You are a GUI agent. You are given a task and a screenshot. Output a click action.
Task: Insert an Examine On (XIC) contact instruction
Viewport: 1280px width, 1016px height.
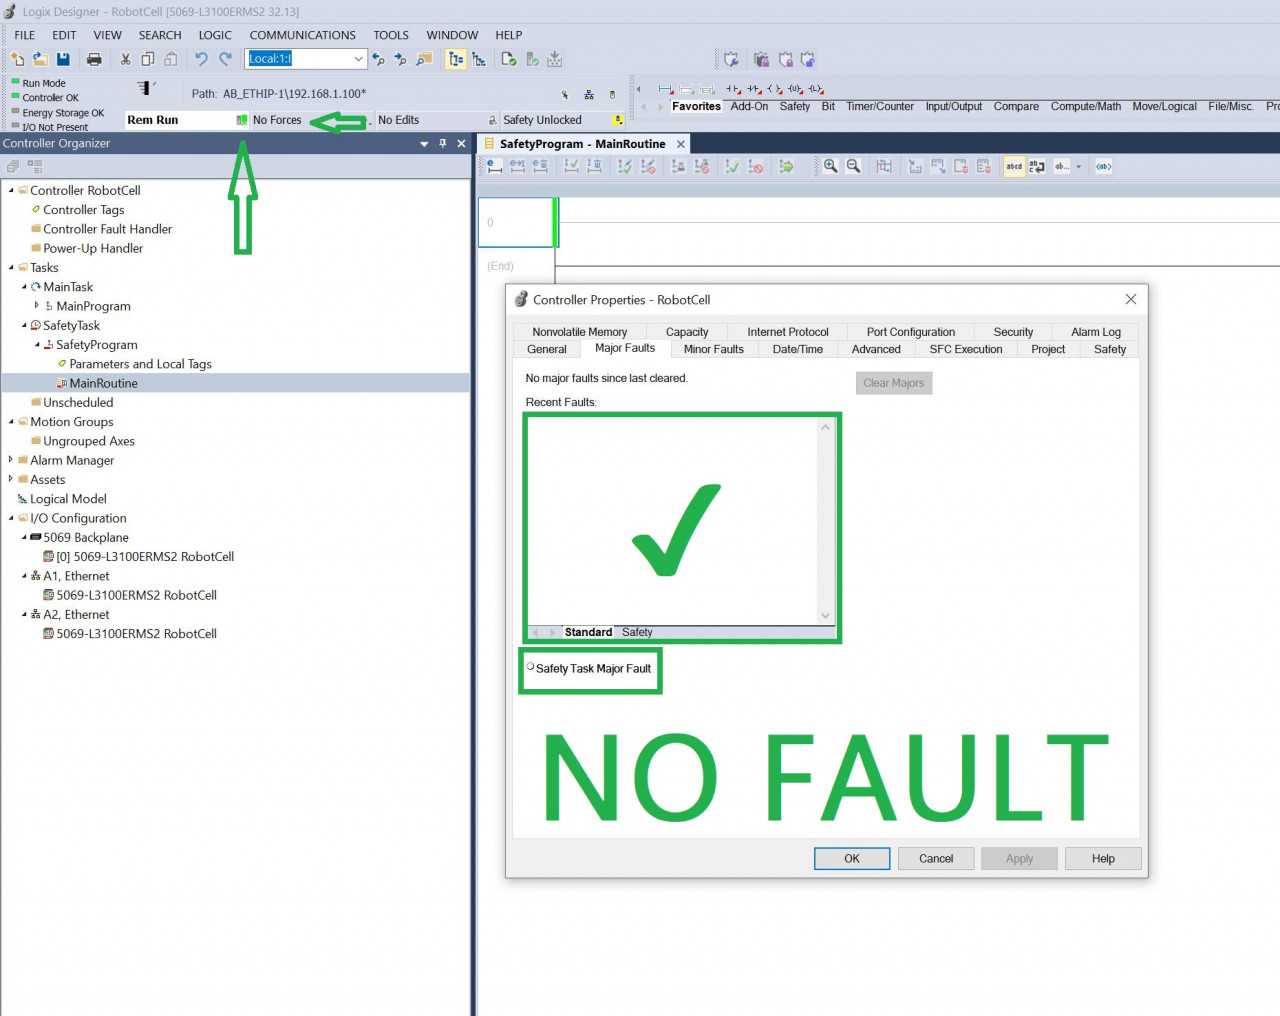733,89
